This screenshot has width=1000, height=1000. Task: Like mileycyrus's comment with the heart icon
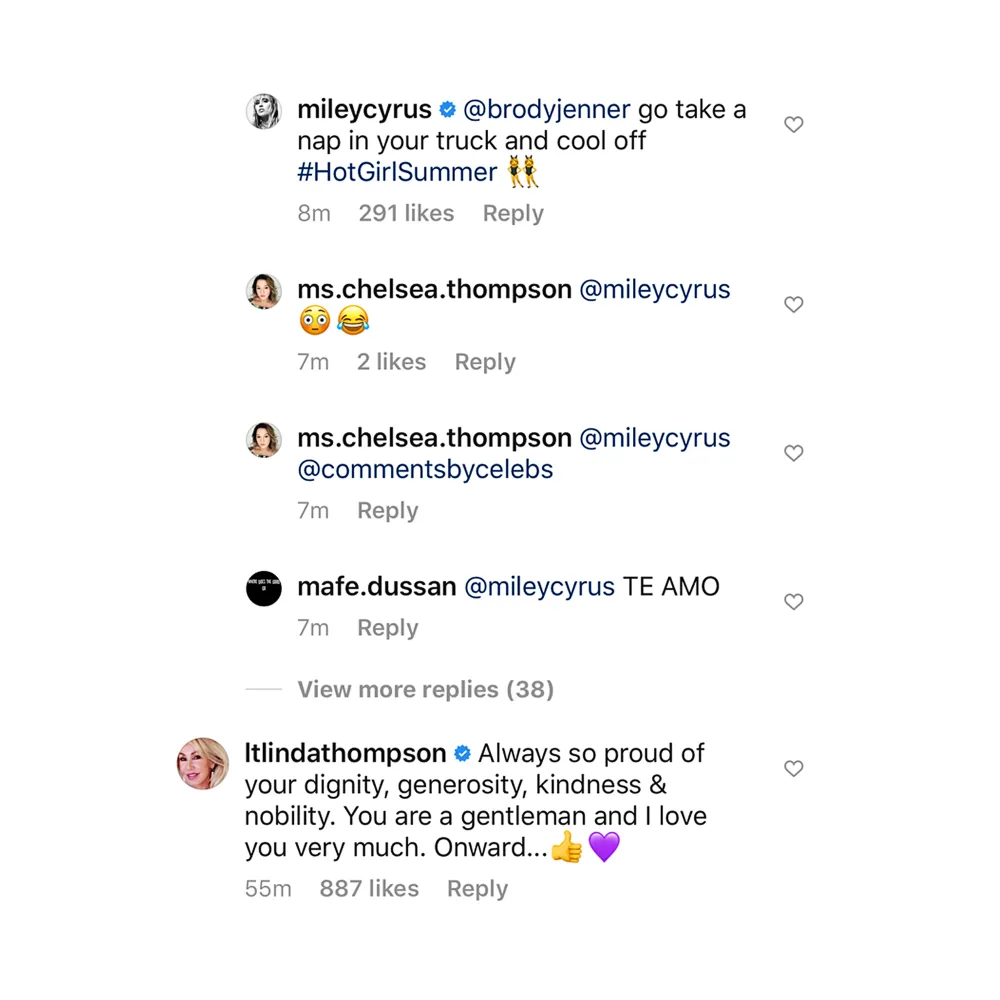pyautogui.click(x=793, y=124)
